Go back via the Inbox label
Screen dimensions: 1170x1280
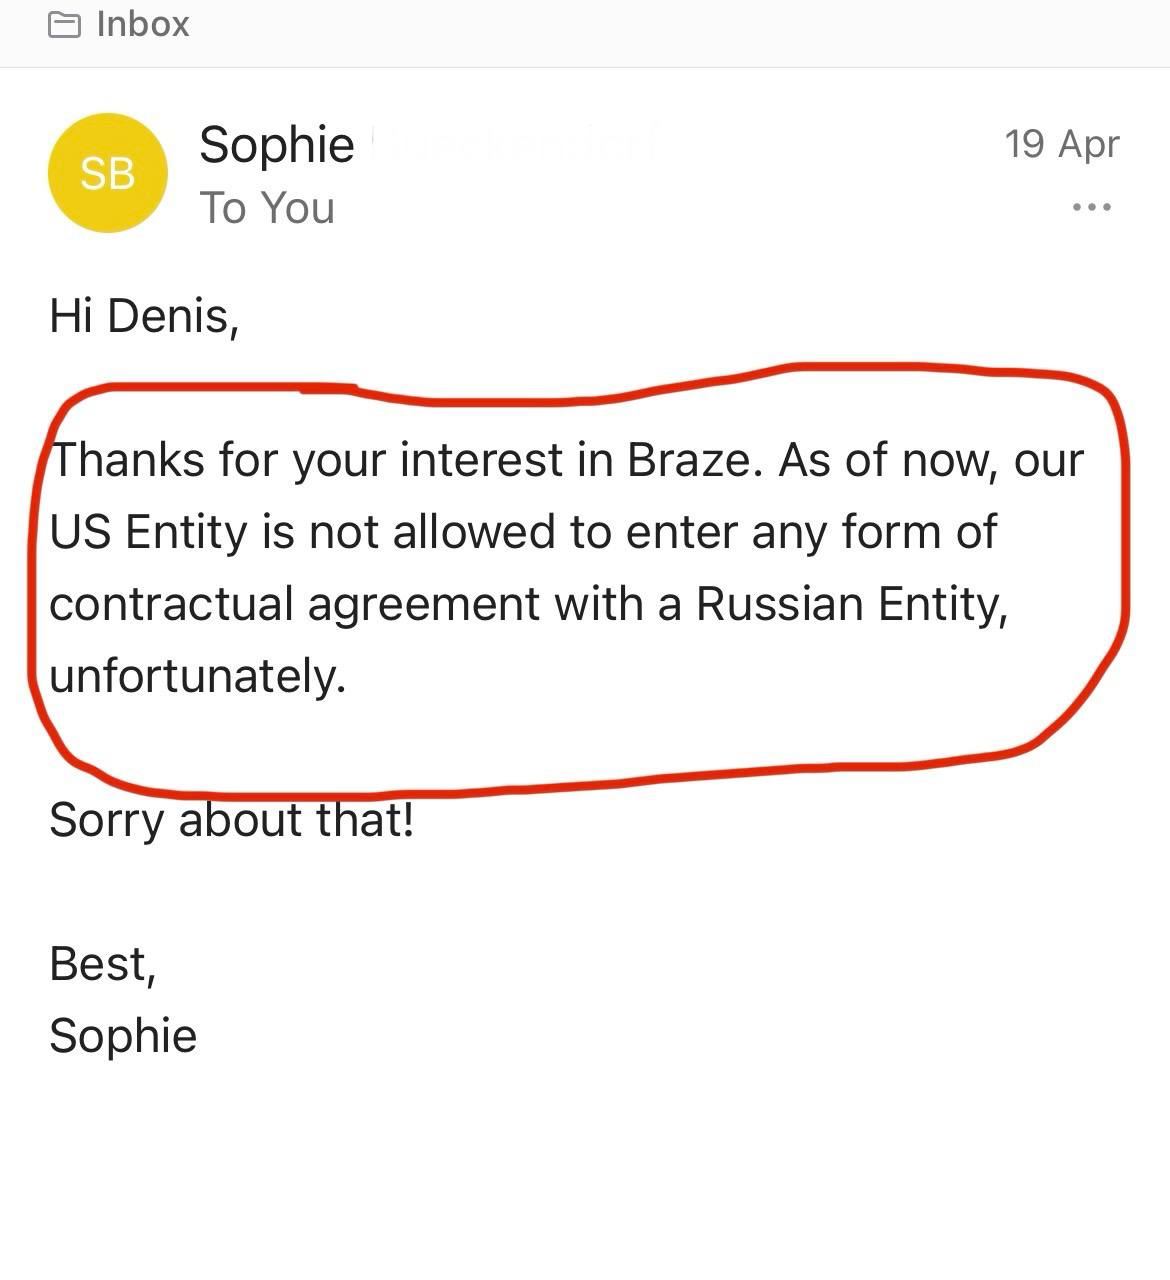[x=143, y=24]
